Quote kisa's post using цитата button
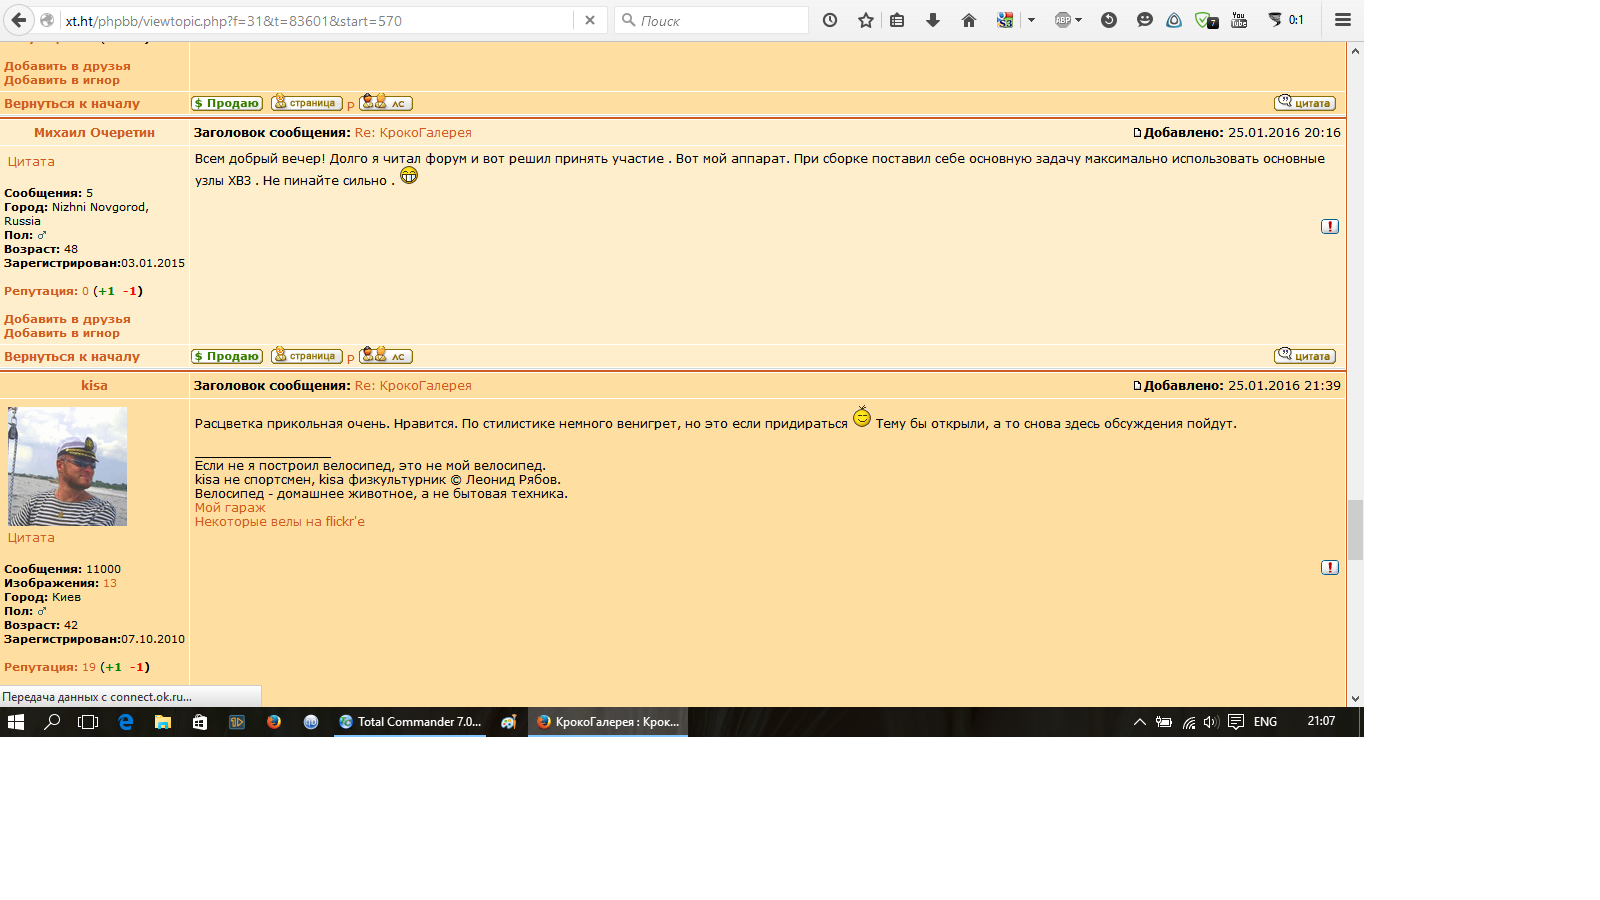 (x=31, y=538)
